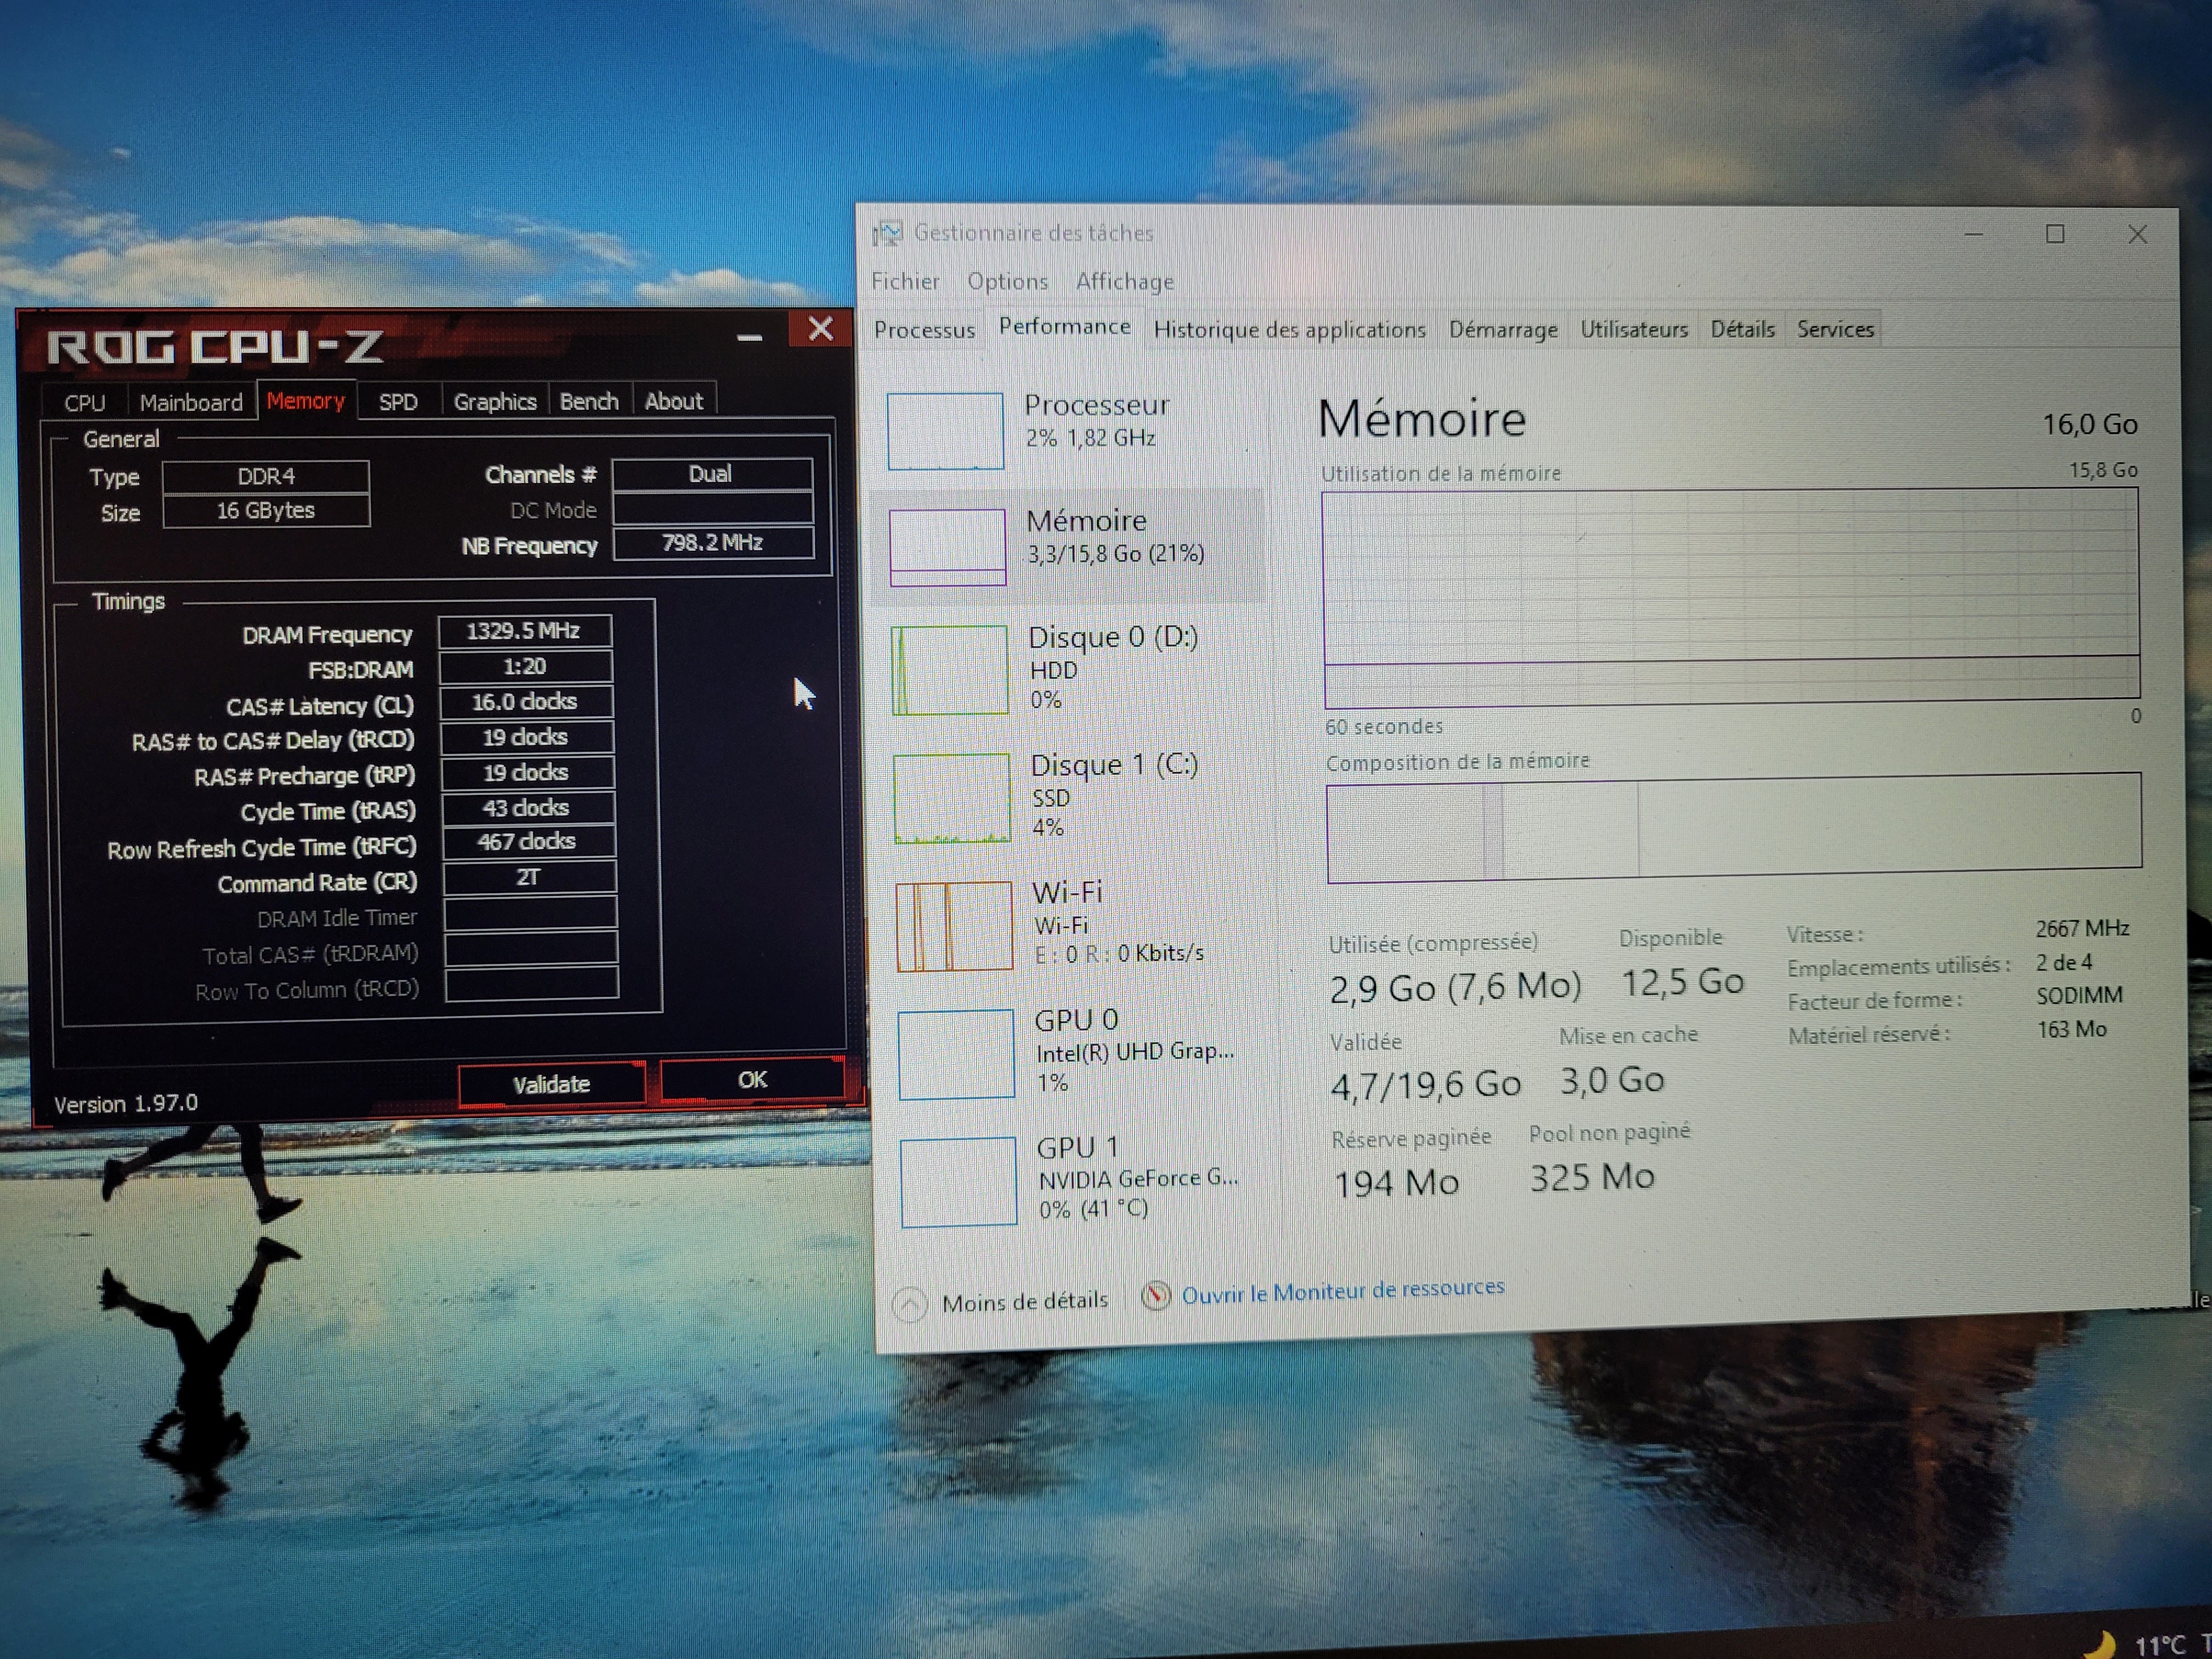Open the Mainboard tab in CPU-Z

click(191, 403)
